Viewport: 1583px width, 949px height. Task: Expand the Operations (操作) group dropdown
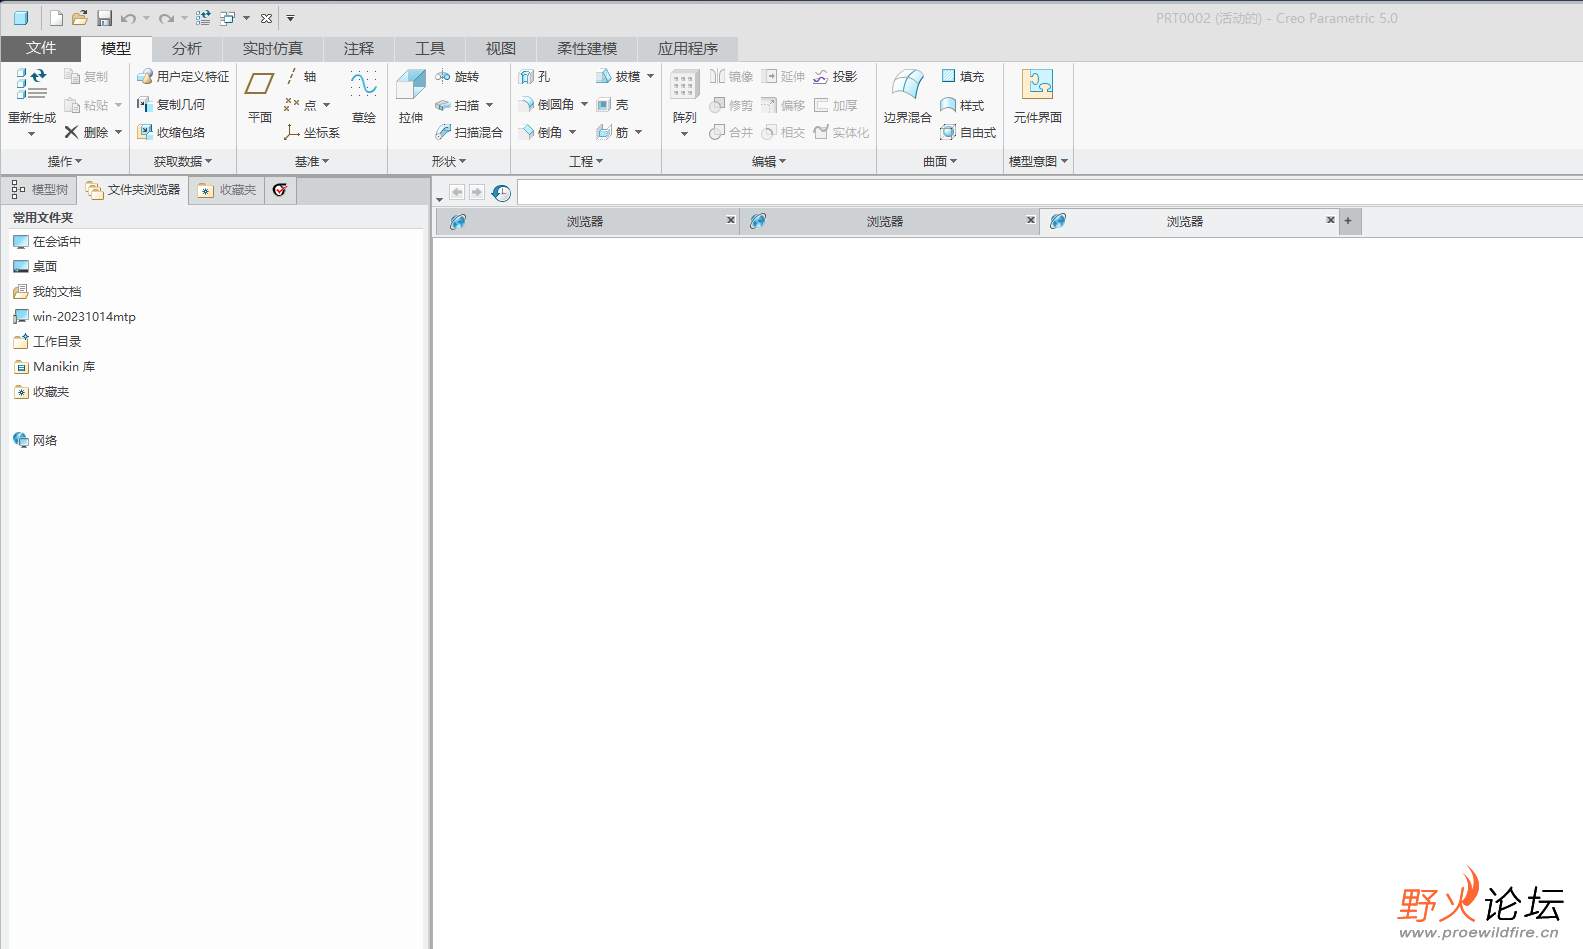tap(65, 161)
